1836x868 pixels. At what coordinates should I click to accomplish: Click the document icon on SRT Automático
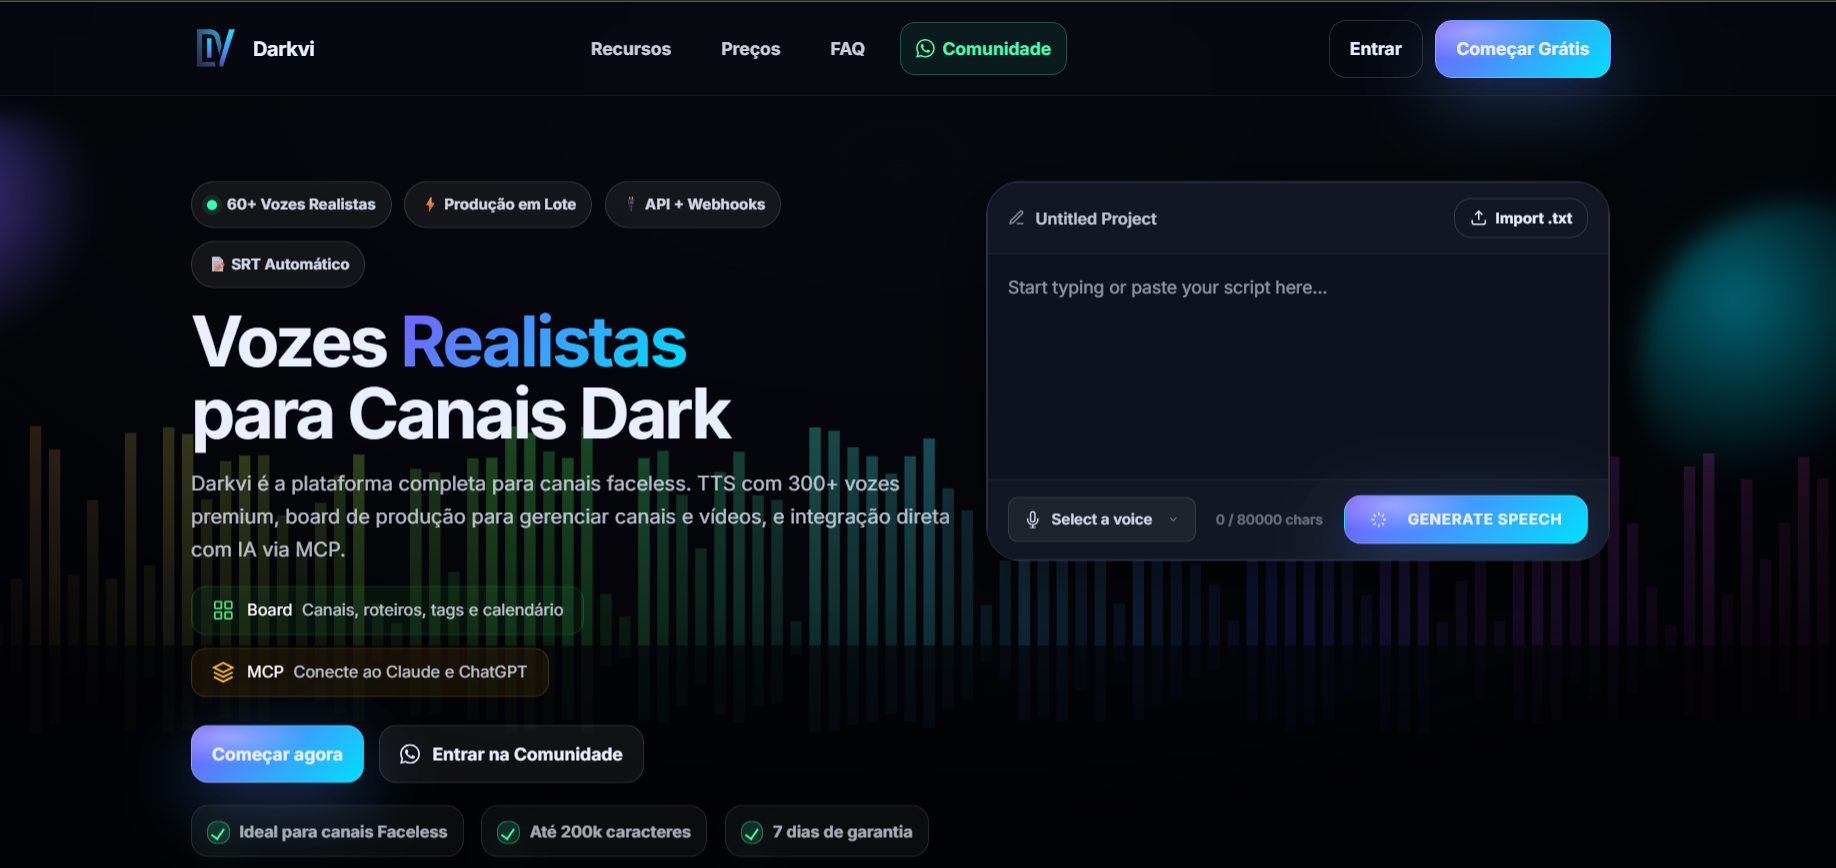click(x=217, y=264)
